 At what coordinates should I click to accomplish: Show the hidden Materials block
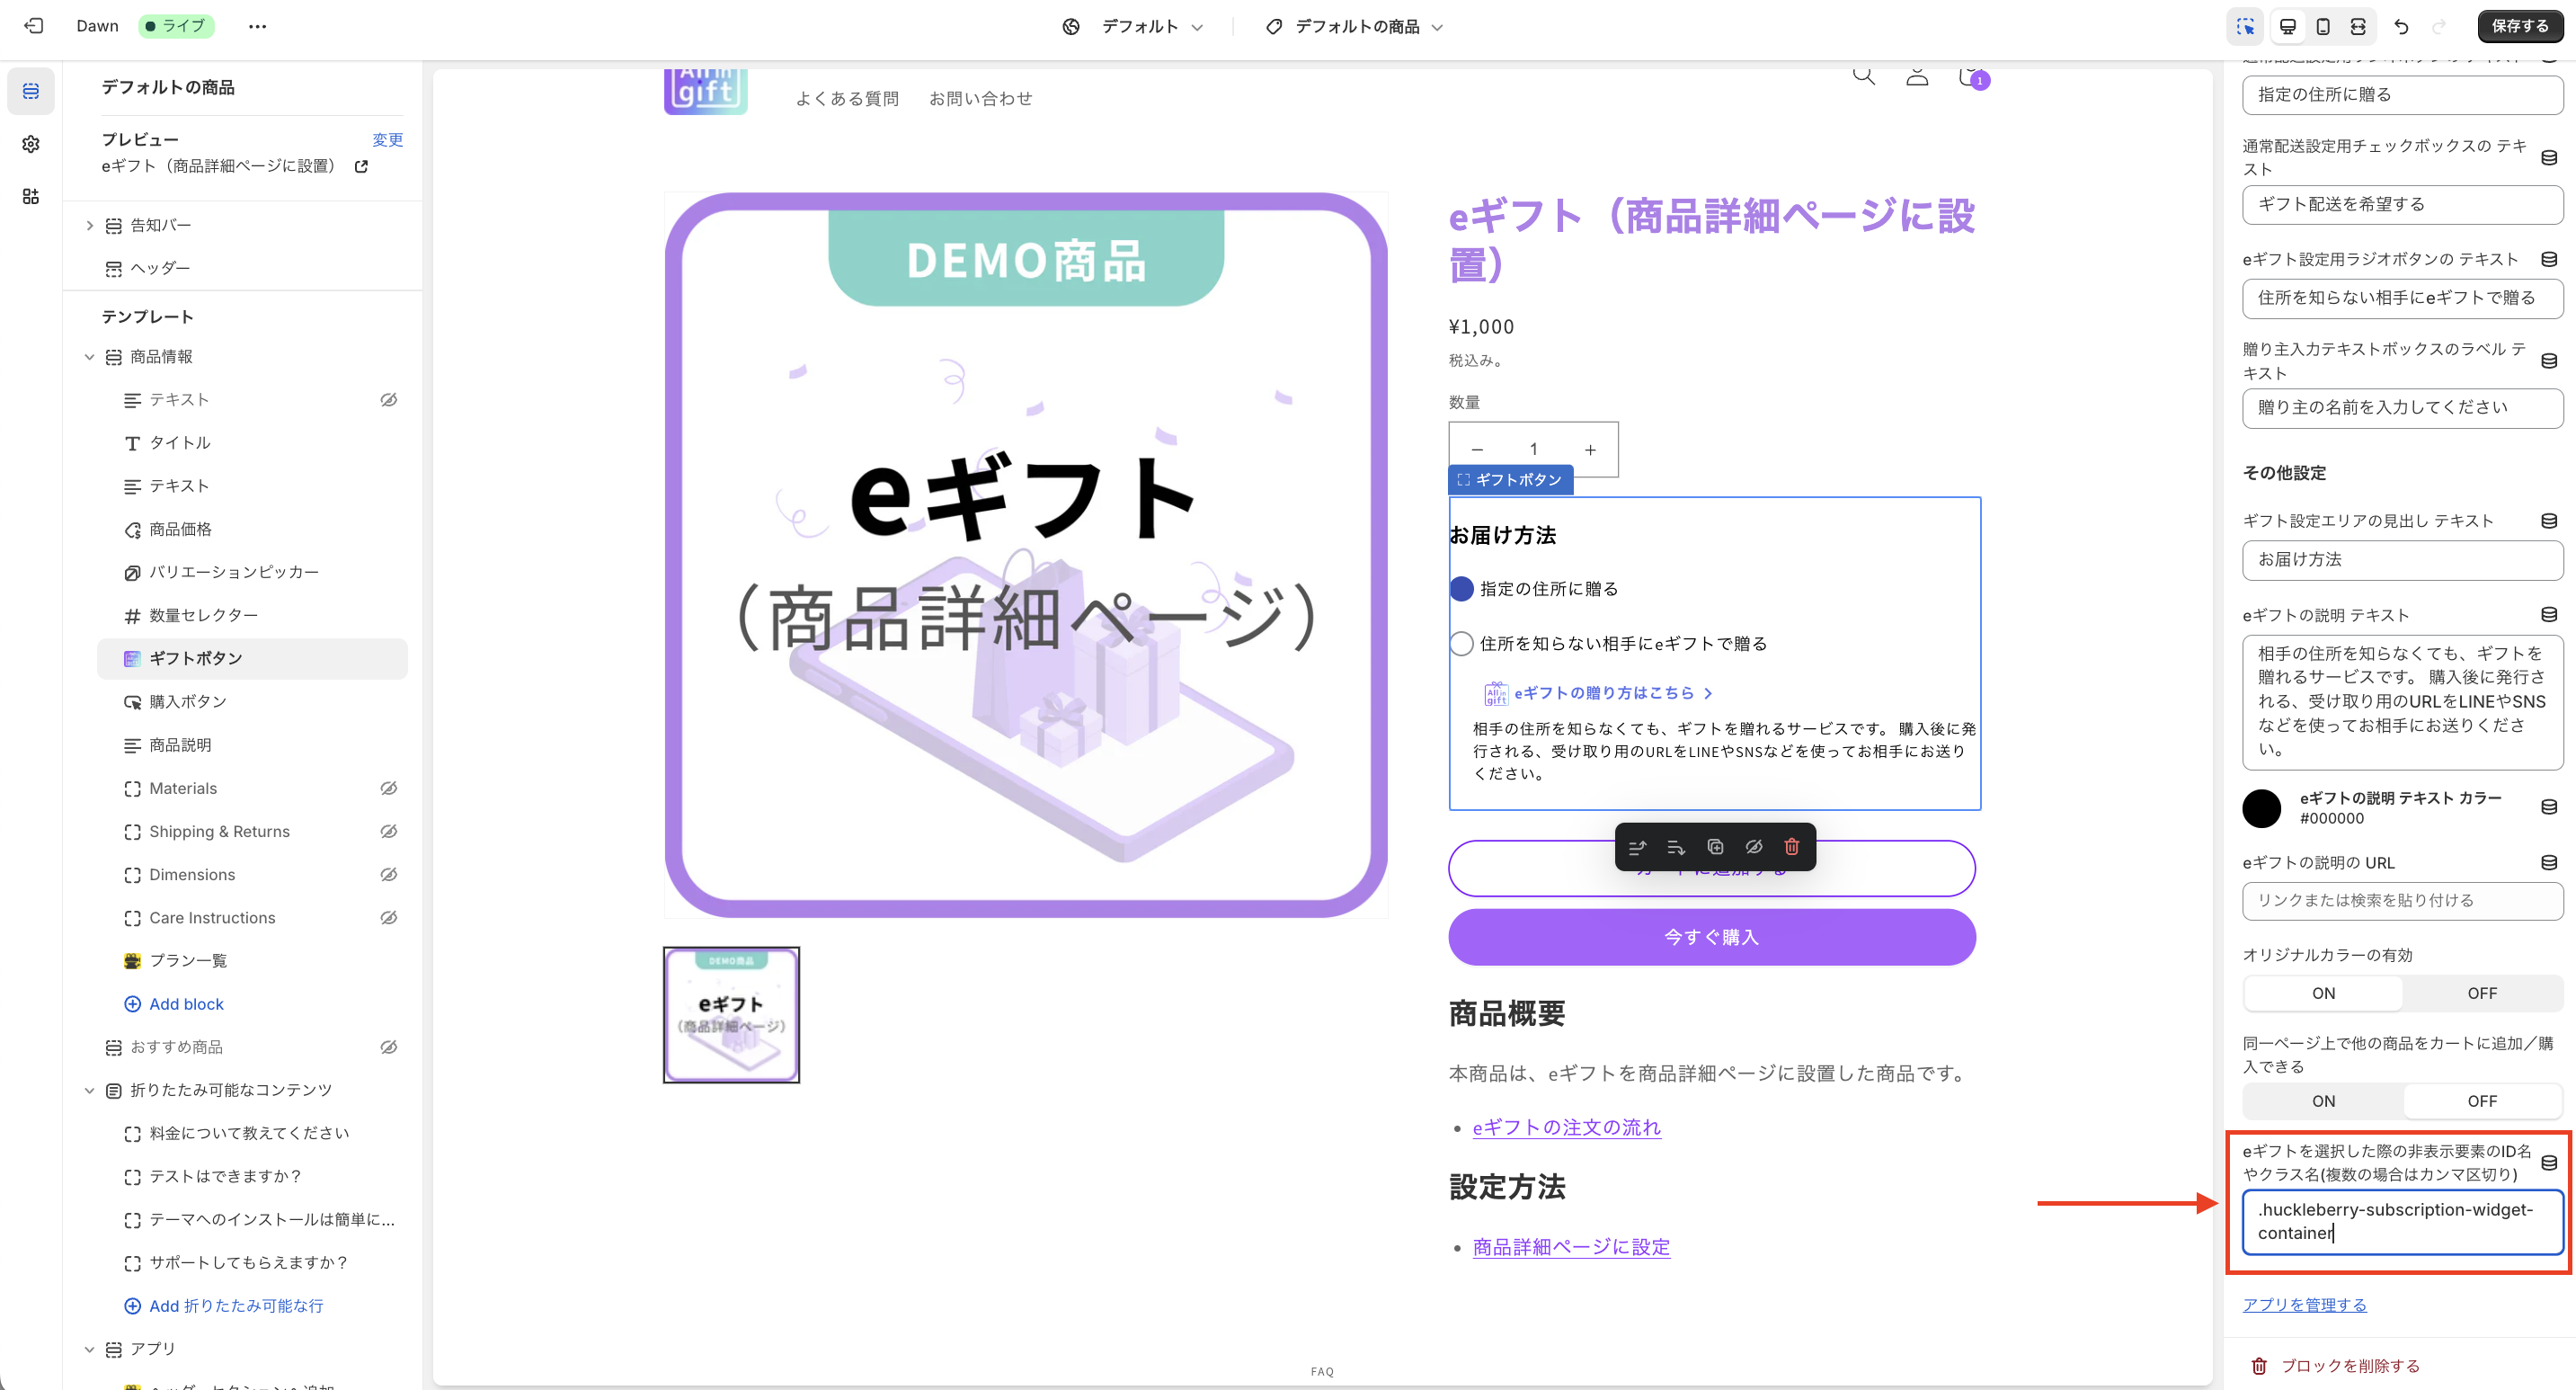pos(388,788)
